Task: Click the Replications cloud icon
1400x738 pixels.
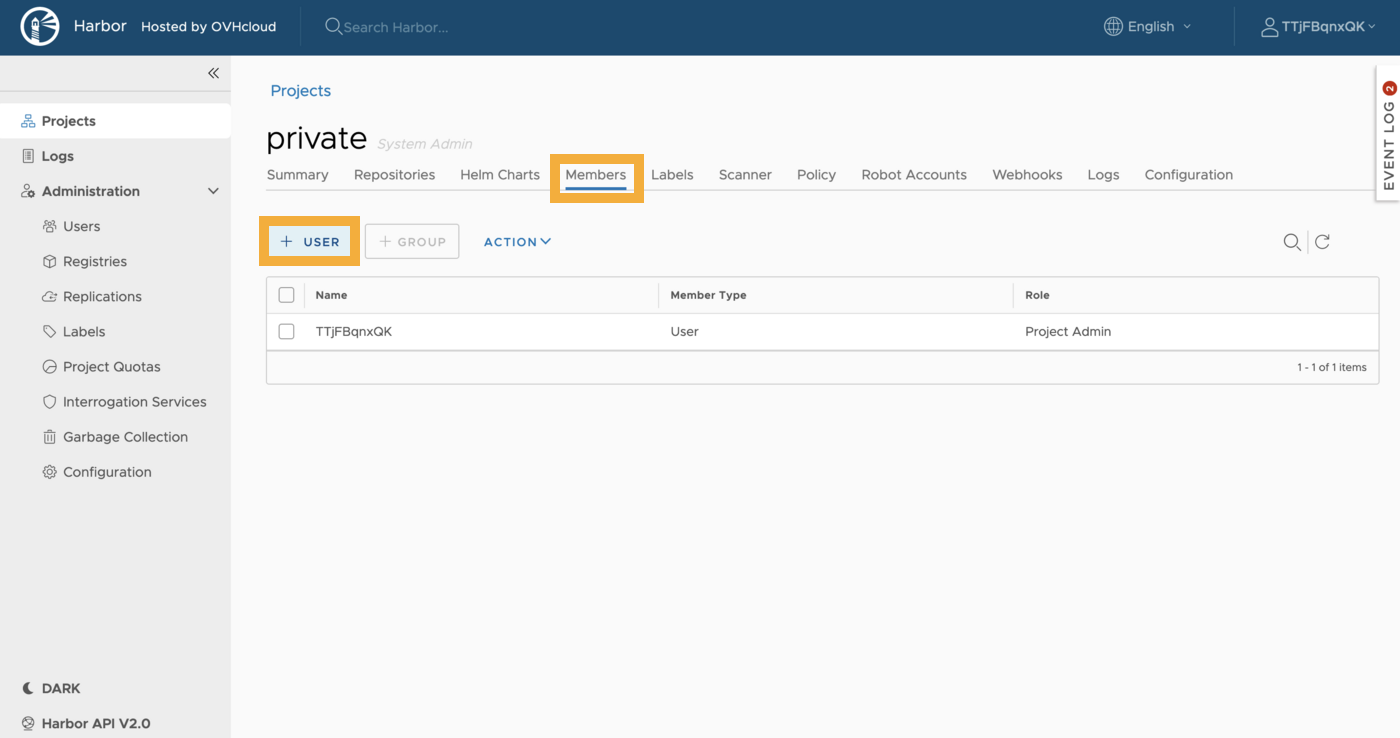Action: click(49, 296)
